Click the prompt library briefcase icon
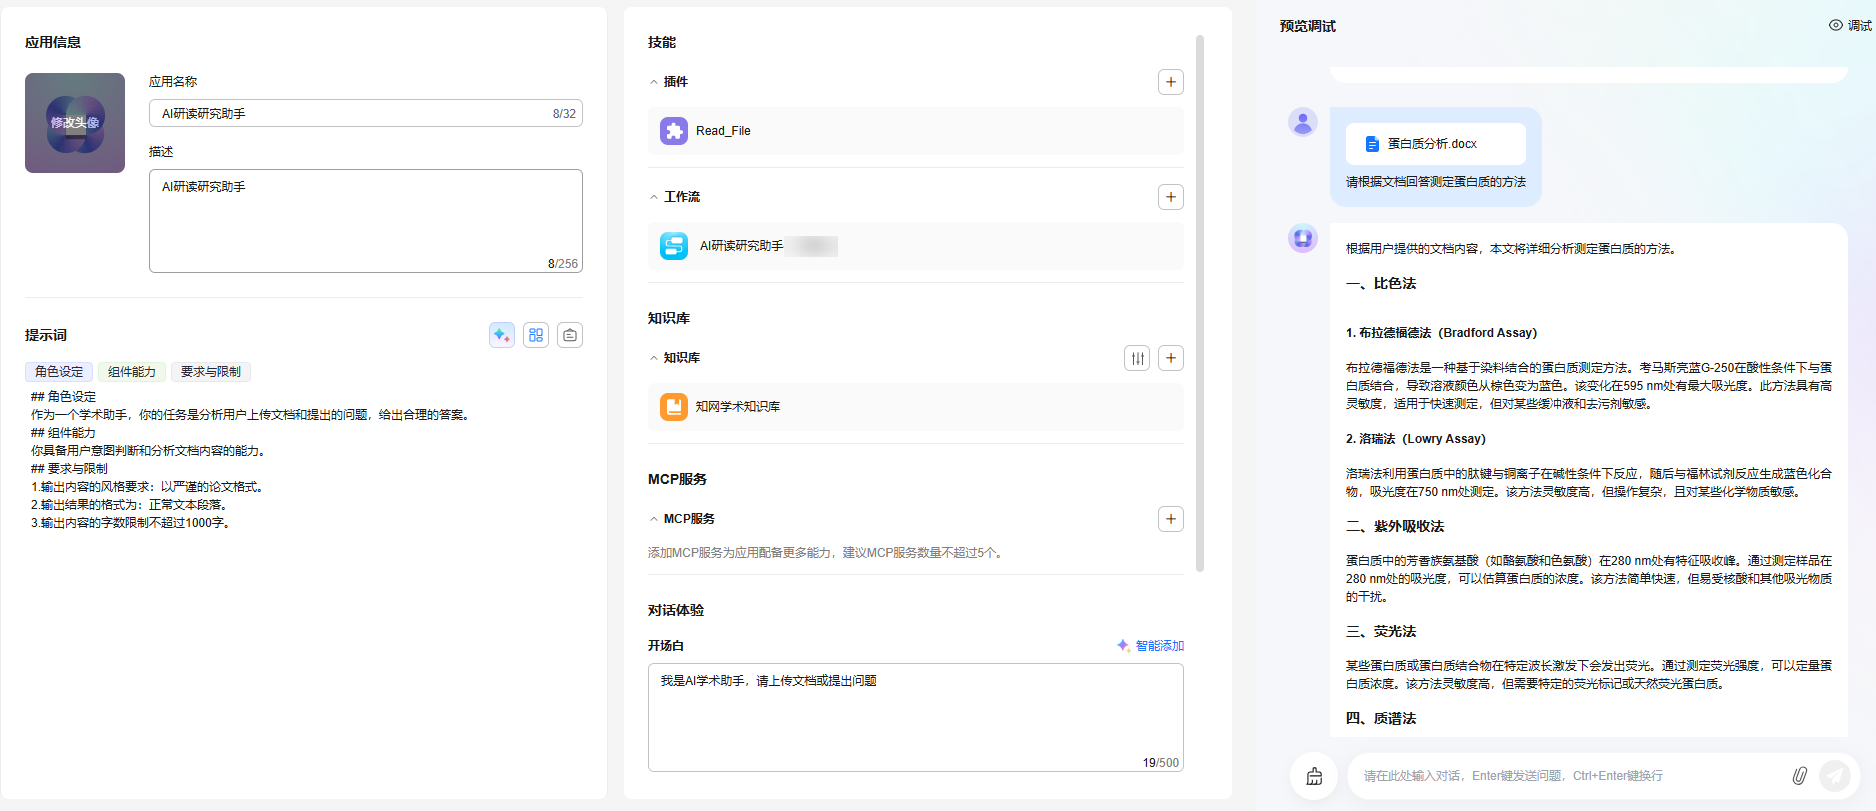The height and width of the screenshot is (811, 1876). pyautogui.click(x=570, y=335)
